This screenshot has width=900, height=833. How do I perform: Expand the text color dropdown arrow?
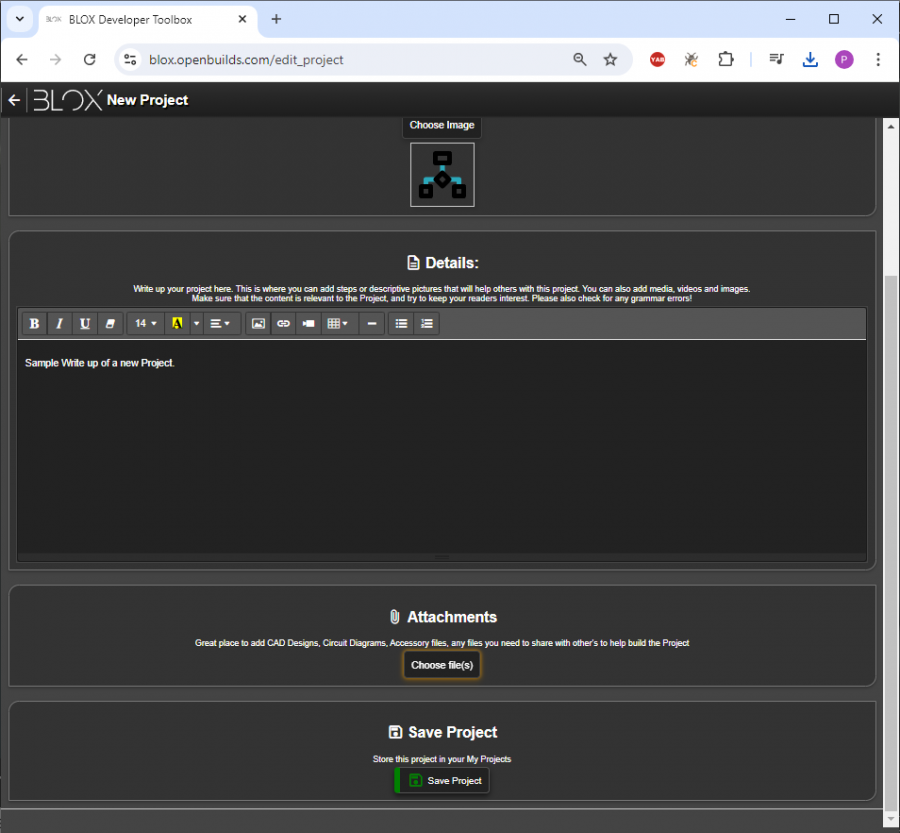pos(196,324)
